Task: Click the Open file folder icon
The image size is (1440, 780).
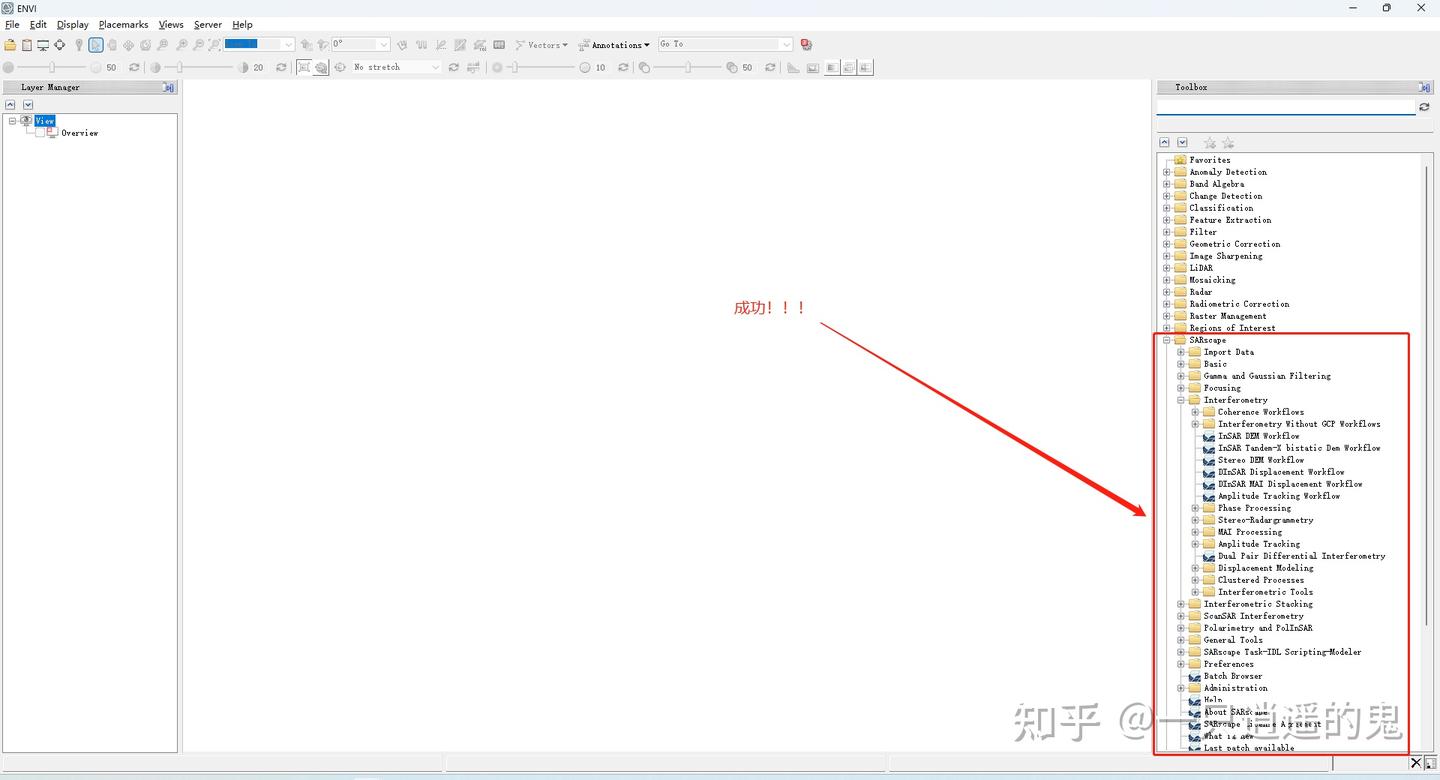Action: [10, 45]
